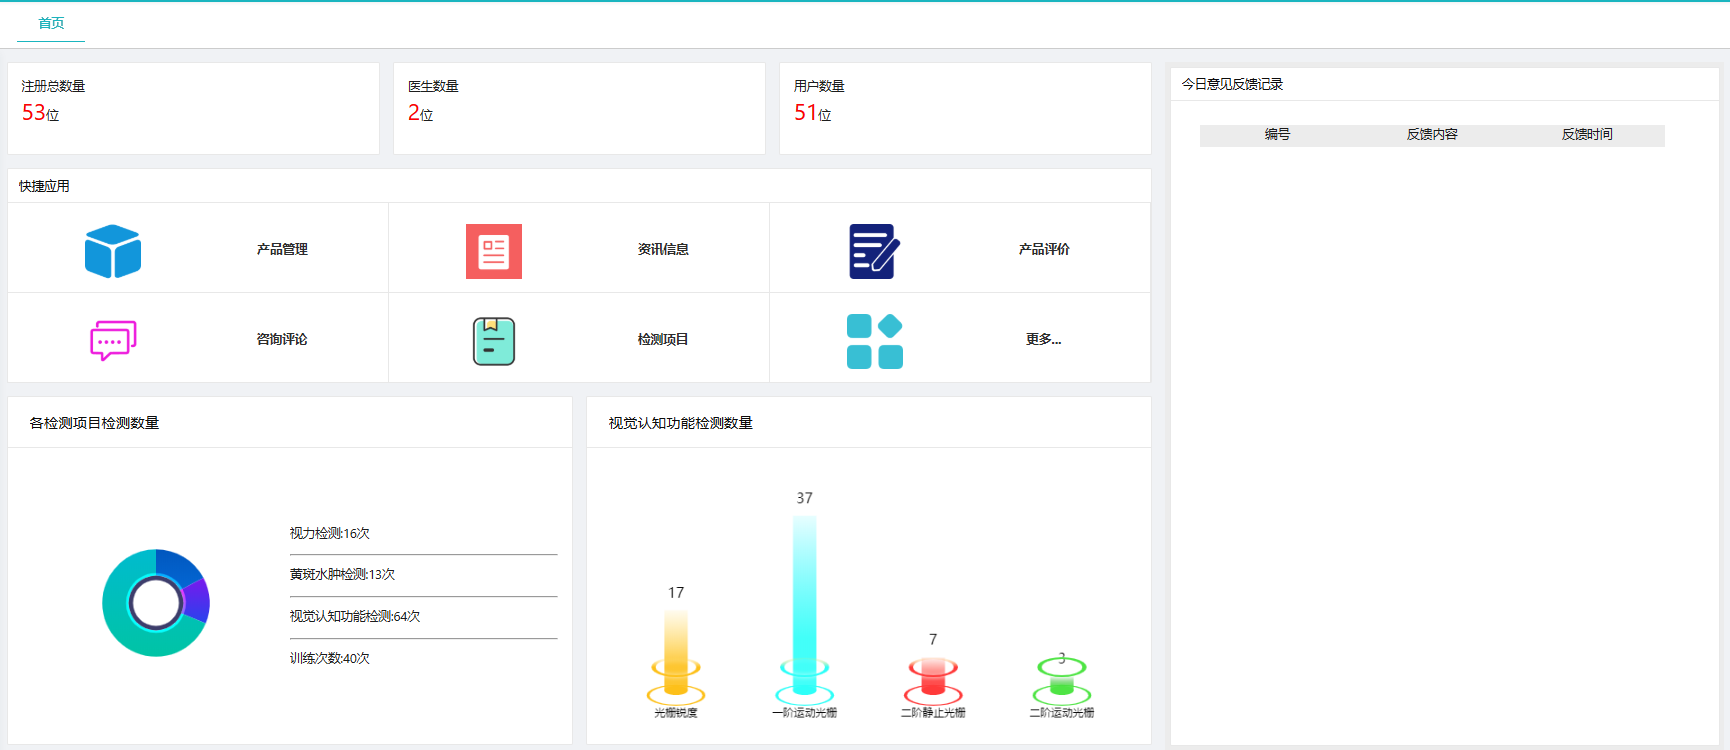Screen dimensions: 1730x750
Task: Click the 编号 column header
Action: point(1277,134)
